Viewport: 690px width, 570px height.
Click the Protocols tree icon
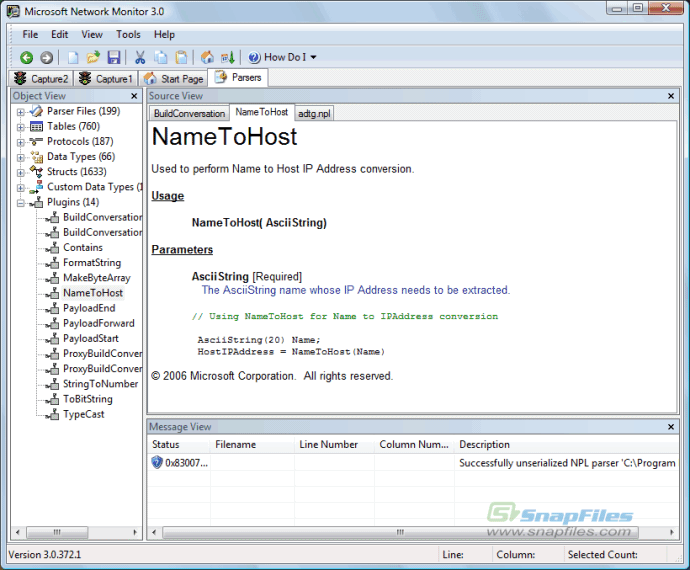(36, 141)
